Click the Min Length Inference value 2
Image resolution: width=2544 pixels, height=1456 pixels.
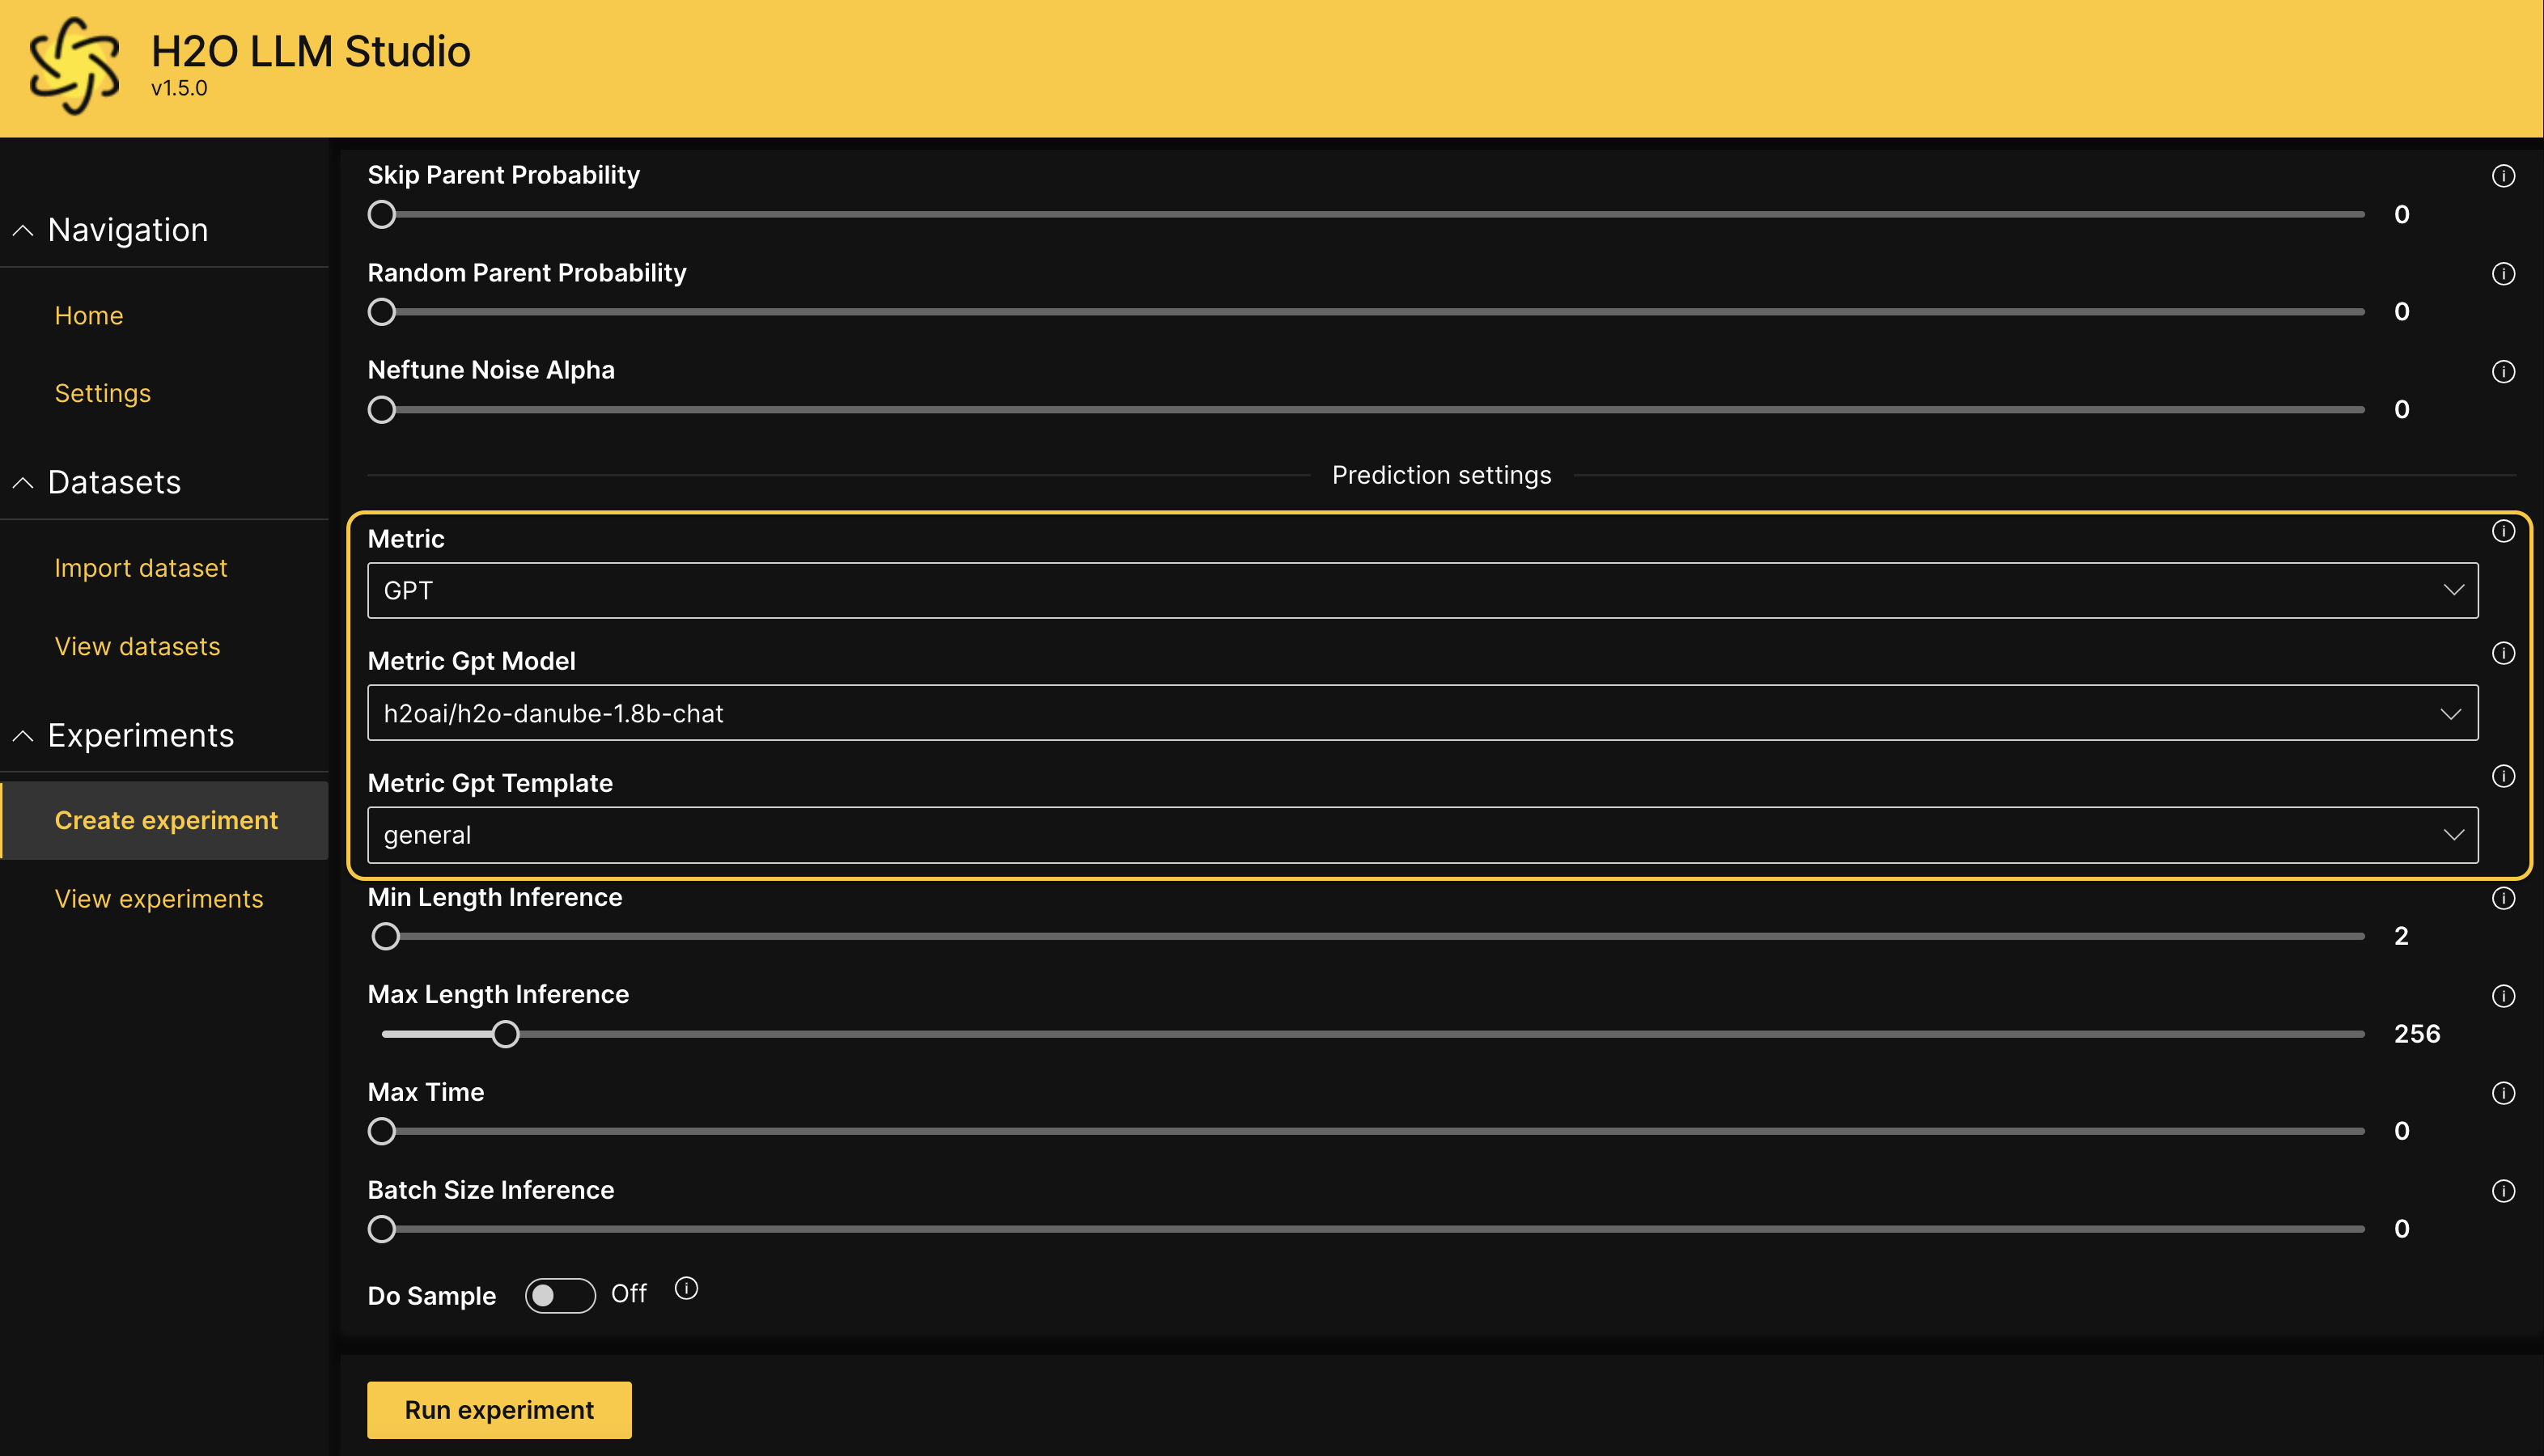(x=2401, y=937)
